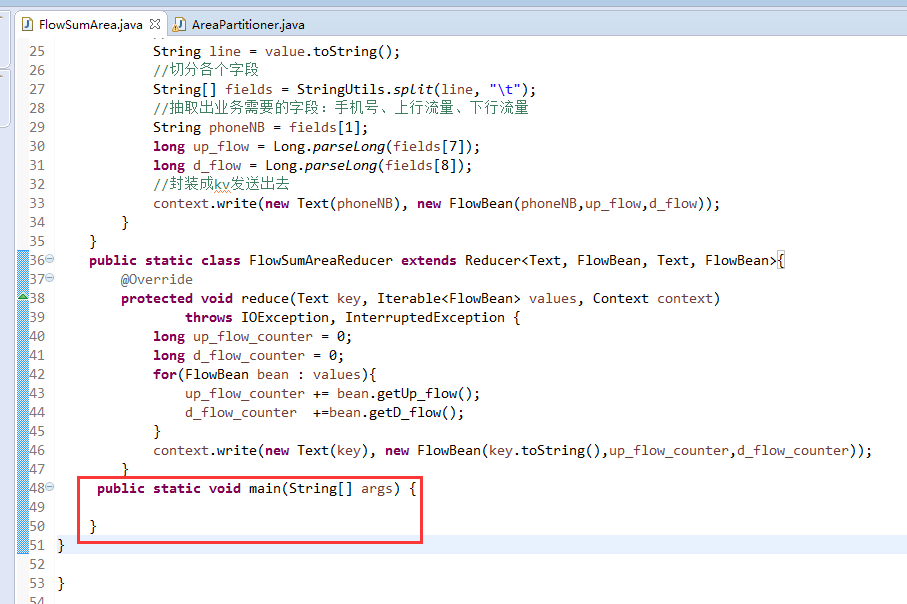Click 'bean.getD_flow()' on line 44
Image resolution: width=907 pixels, height=604 pixels.
392,413
